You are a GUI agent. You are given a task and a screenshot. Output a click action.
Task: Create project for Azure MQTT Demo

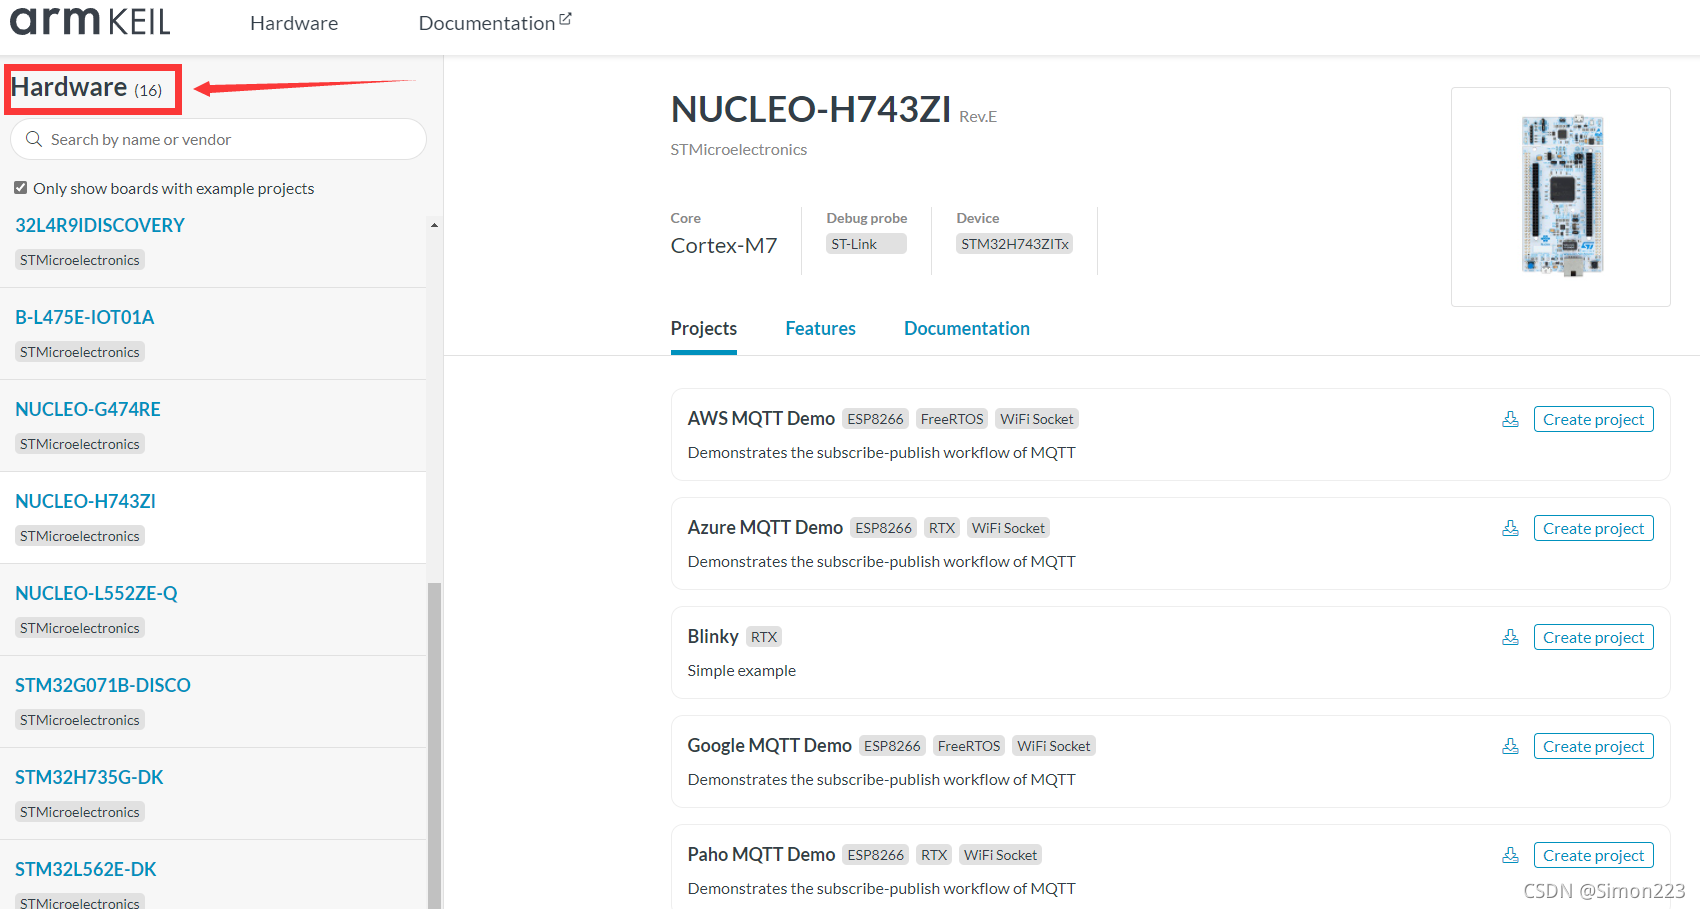1593,528
